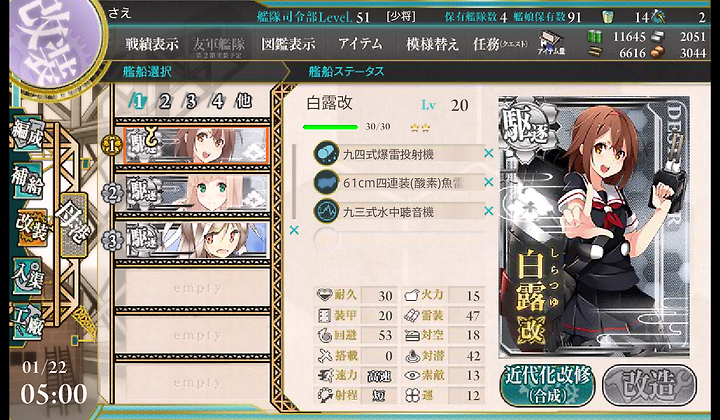Viewport: 720px width, 420px height.
Task: Click the 改造 remodel button
Action: 649,385
